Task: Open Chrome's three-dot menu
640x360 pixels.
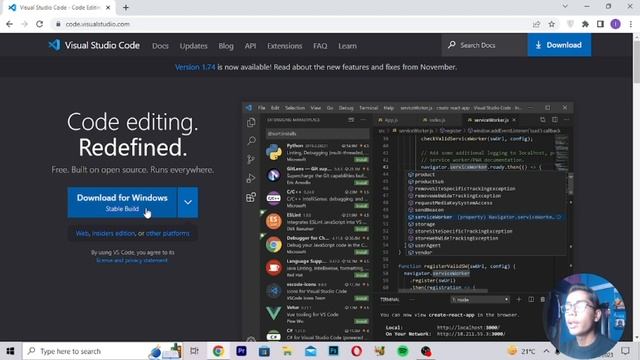Action: (631, 24)
